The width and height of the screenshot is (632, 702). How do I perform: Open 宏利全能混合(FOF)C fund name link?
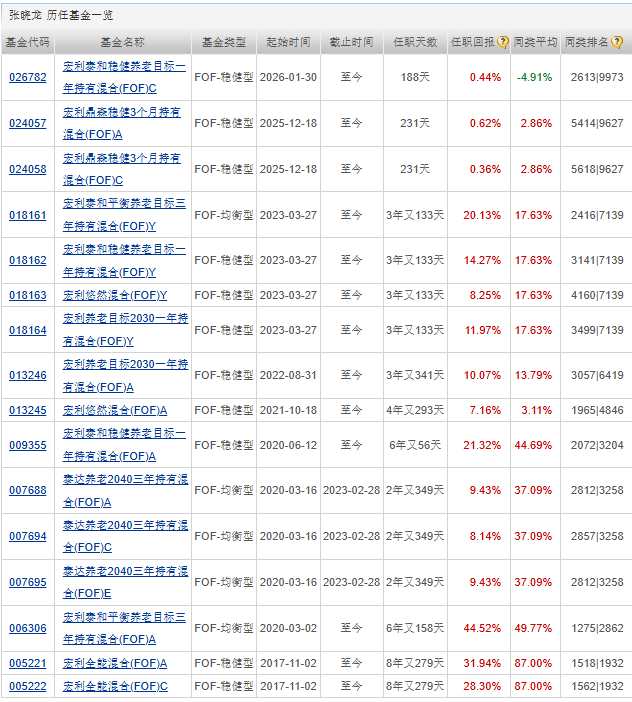point(115,686)
